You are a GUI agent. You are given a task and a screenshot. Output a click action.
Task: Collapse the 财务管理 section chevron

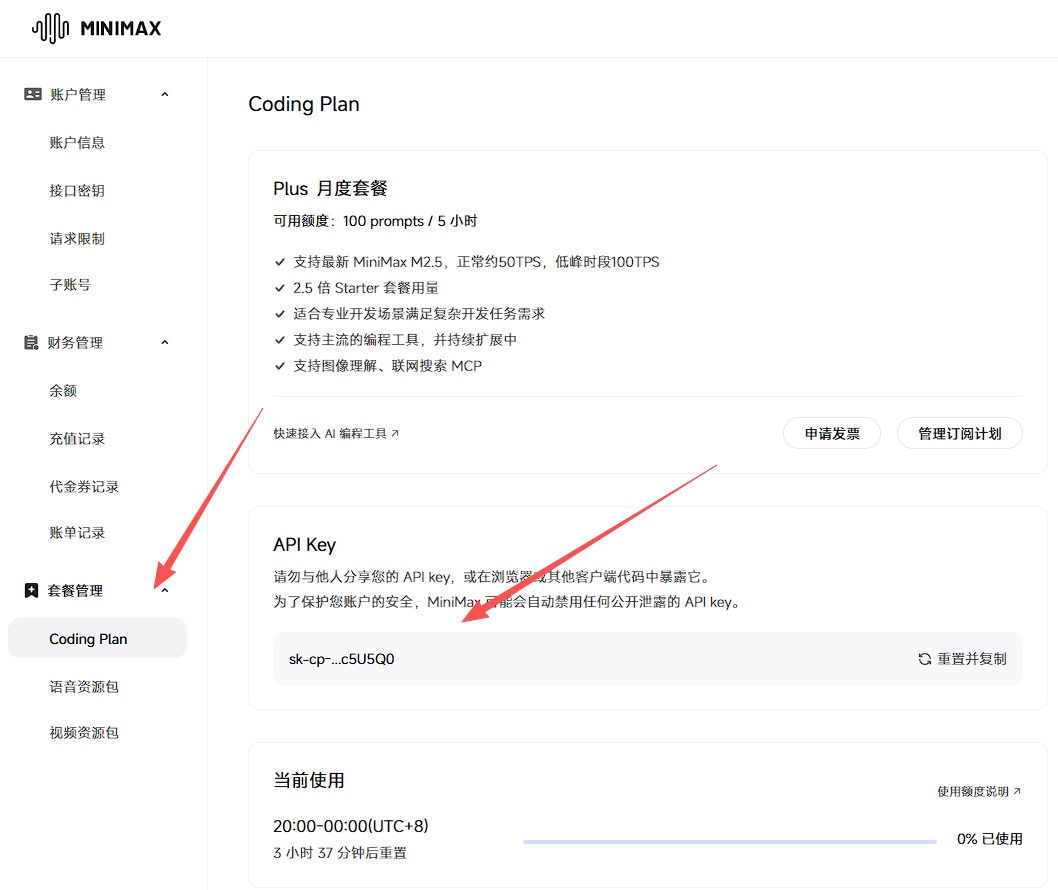click(165, 343)
